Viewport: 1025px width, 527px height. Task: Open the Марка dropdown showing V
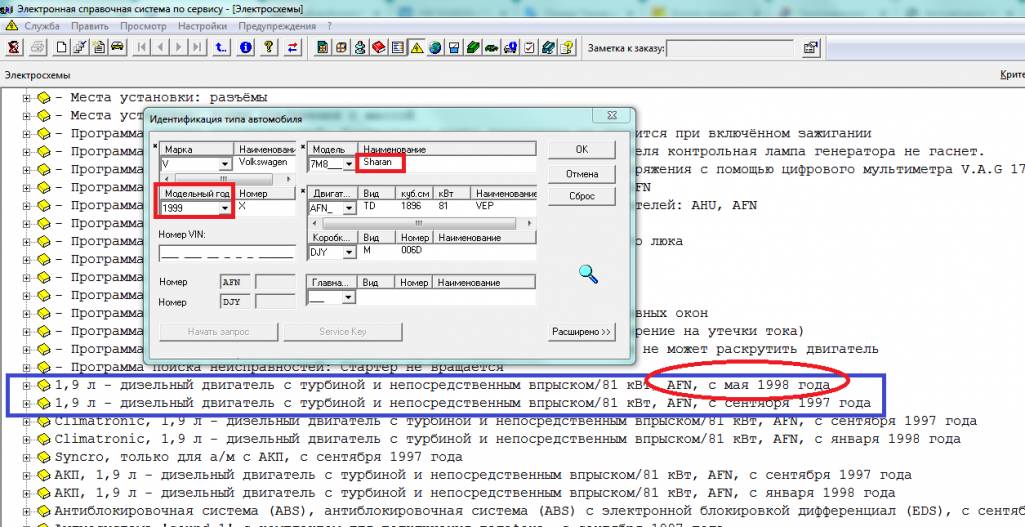(x=224, y=164)
